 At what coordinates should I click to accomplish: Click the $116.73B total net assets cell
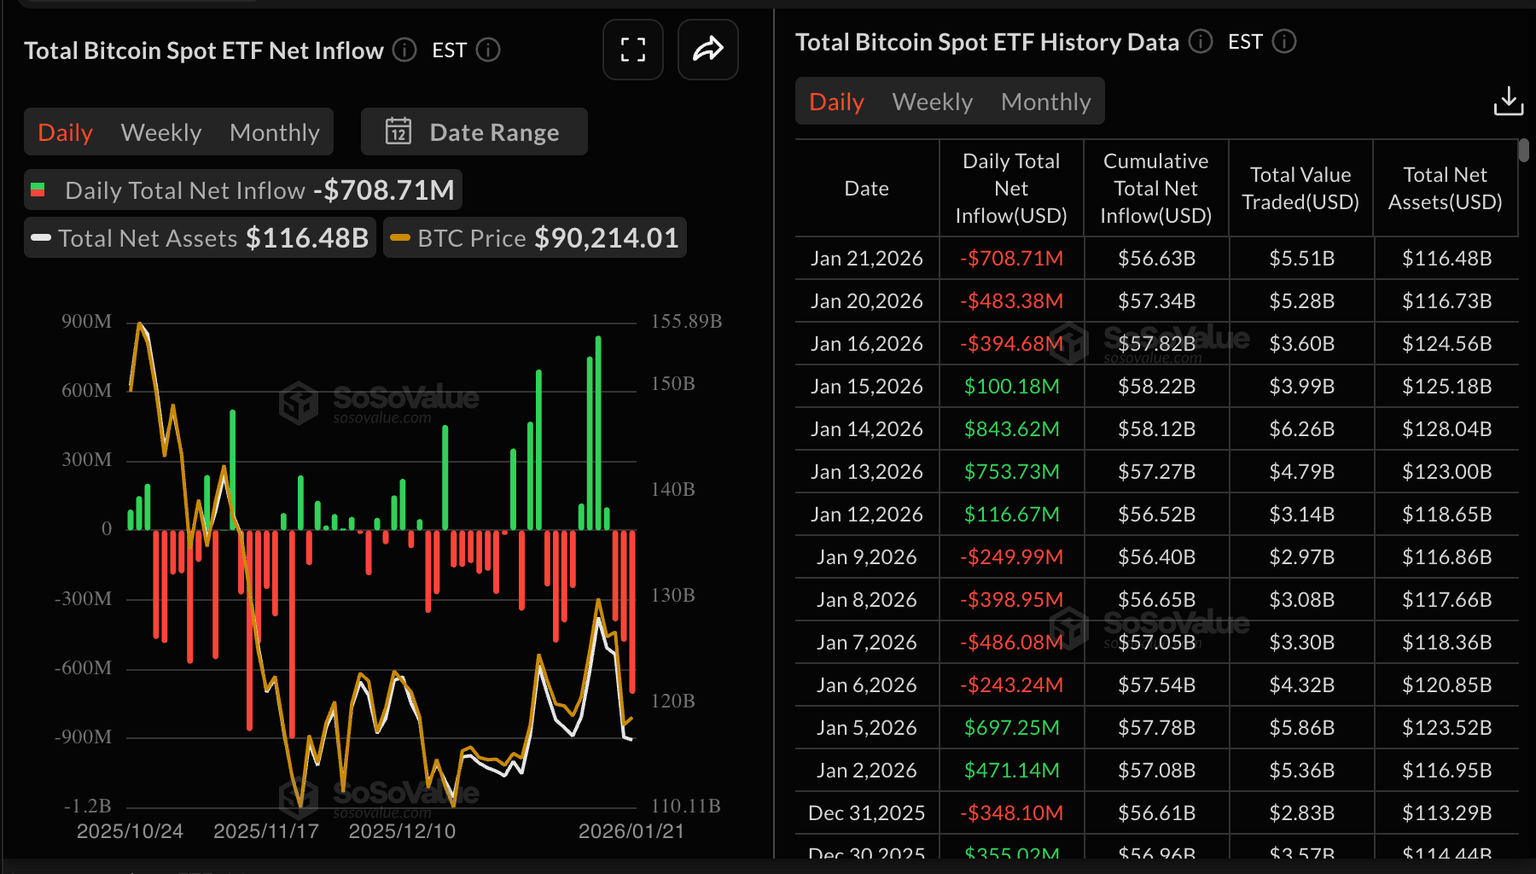pos(1446,301)
